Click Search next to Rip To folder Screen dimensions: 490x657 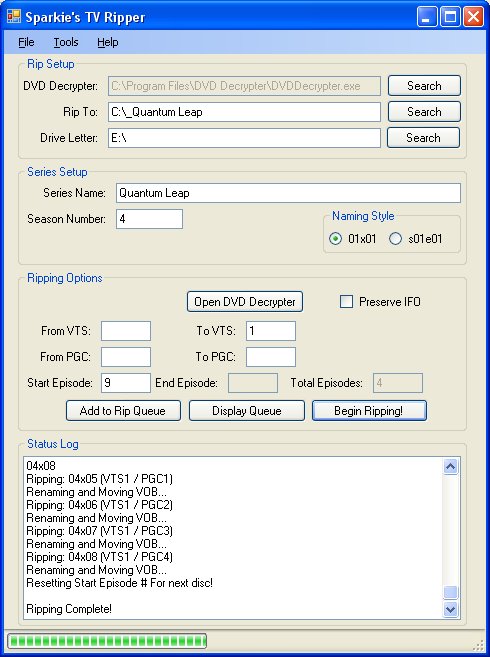tap(424, 112)
